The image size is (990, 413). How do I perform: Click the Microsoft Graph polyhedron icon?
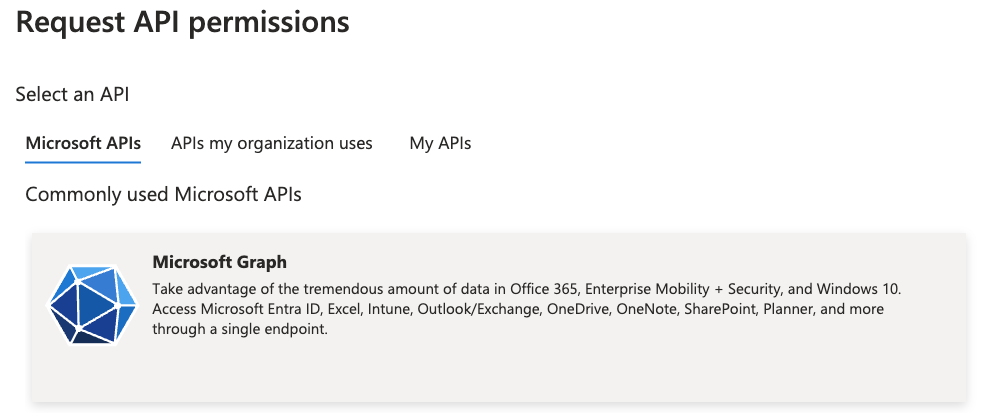(x=92, y=304)
